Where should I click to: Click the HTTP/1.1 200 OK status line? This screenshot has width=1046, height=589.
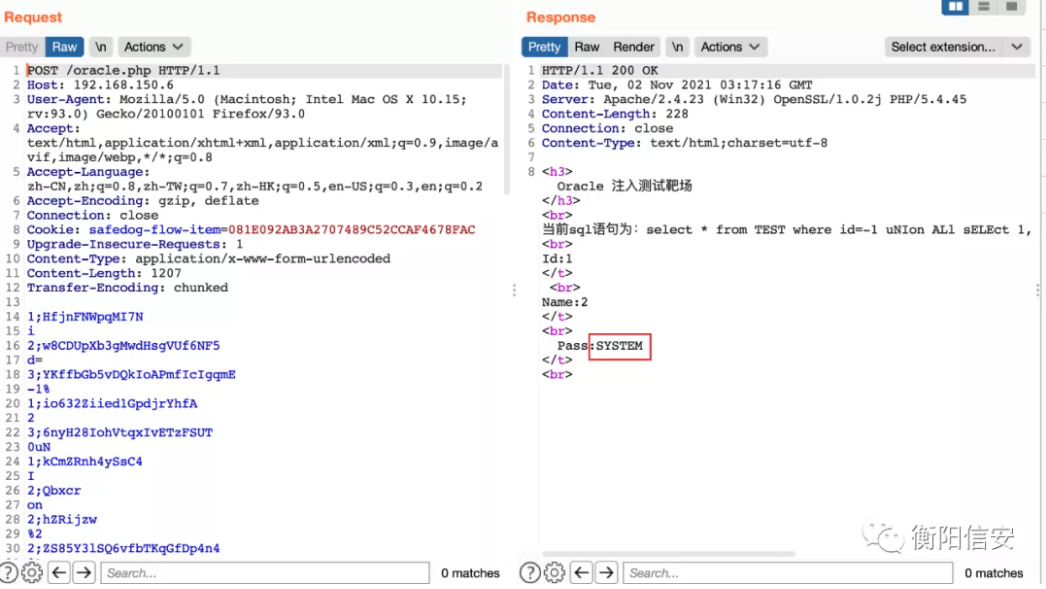600,70
